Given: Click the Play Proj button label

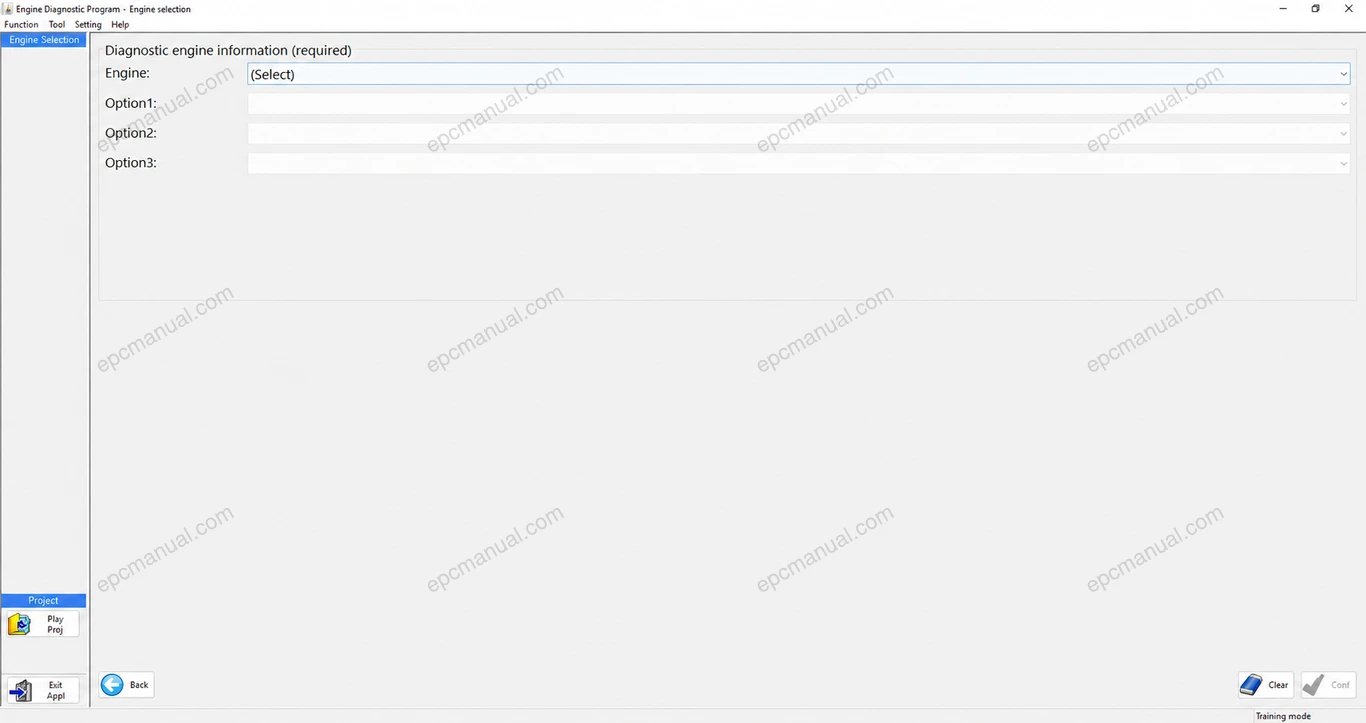Looking at the screenshot, I should click(55, 624).
